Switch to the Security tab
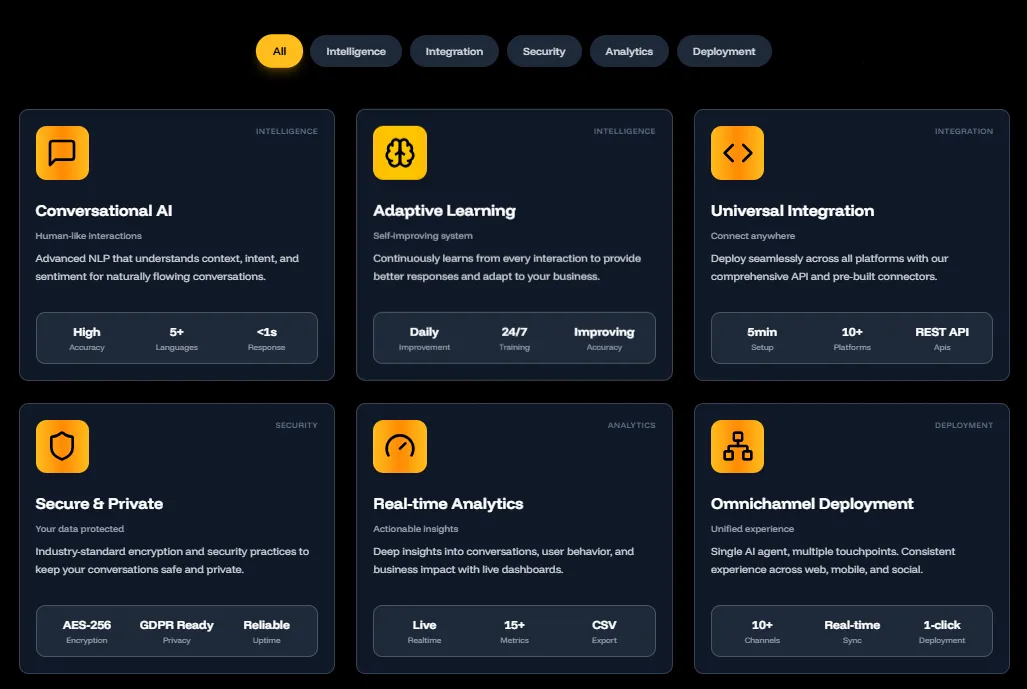The image size is (1027, 689). pyautogui.click(x=544, y=50)
